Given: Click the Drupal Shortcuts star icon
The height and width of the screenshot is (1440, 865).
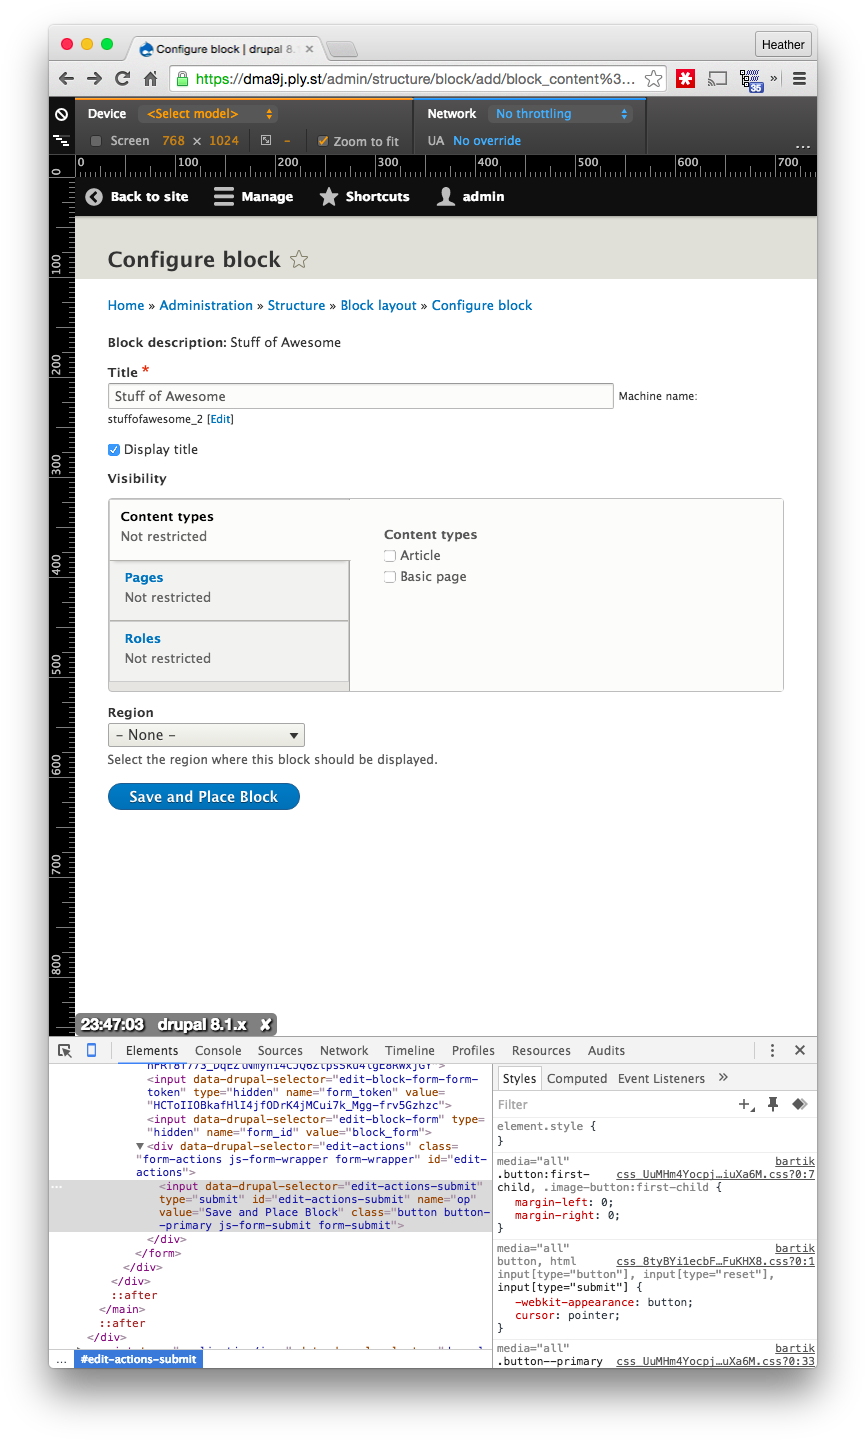Looking at the screenshot, I should click(x=330, y=197).
